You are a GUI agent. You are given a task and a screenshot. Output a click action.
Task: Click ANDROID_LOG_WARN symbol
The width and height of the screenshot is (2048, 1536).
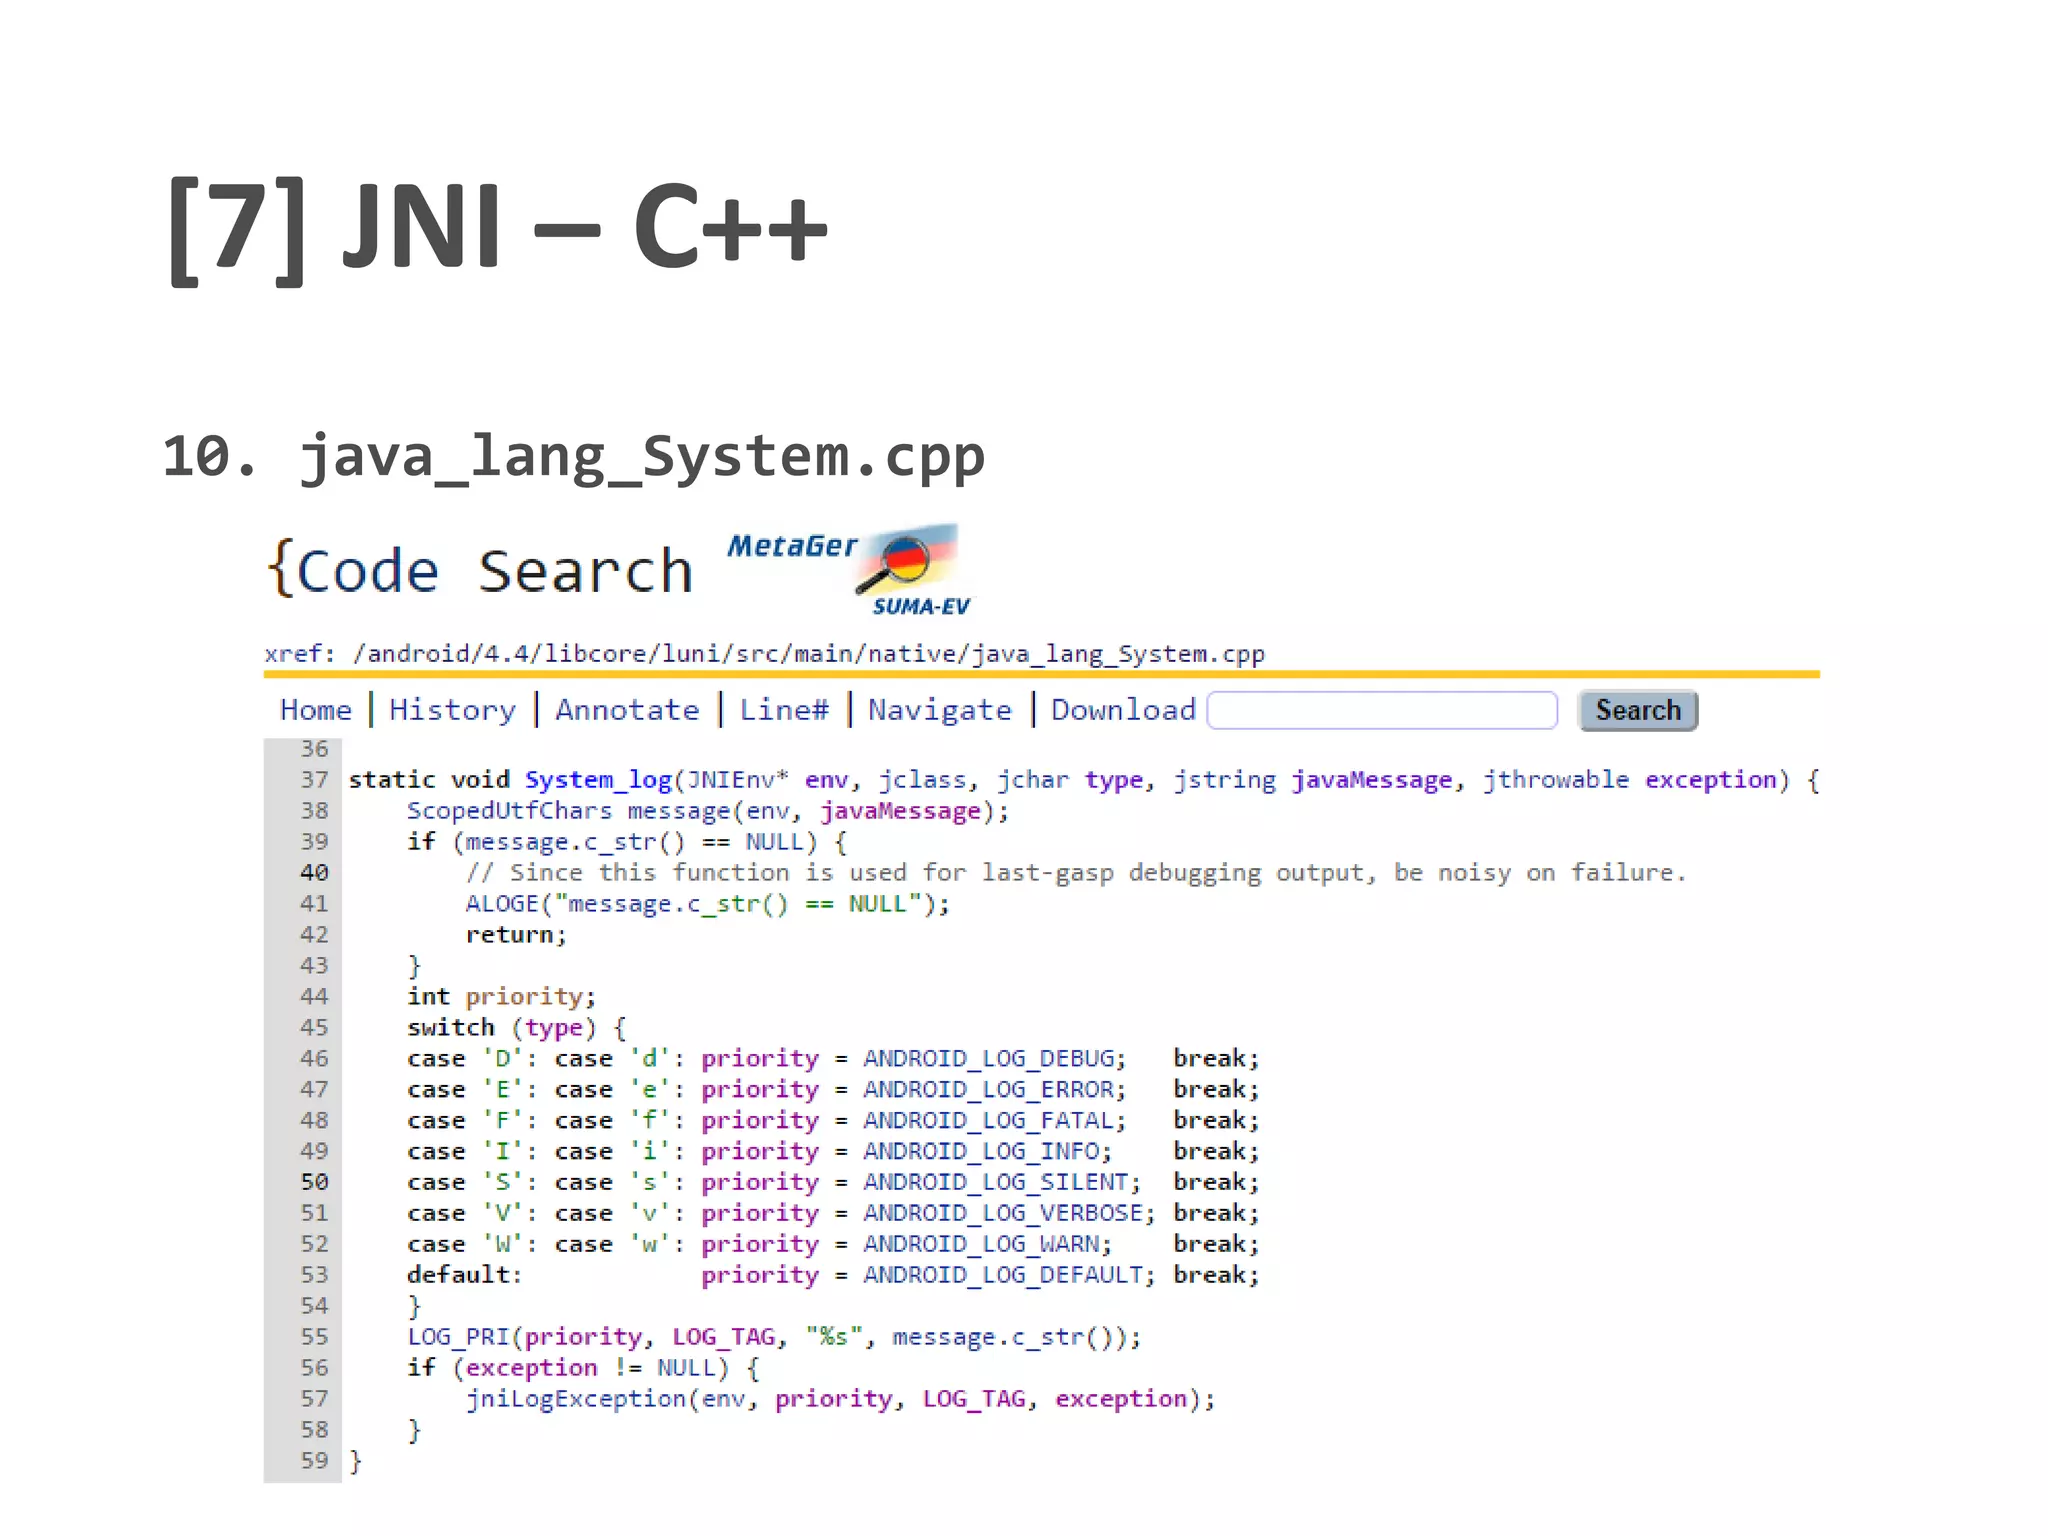(x=982, y=1244)
